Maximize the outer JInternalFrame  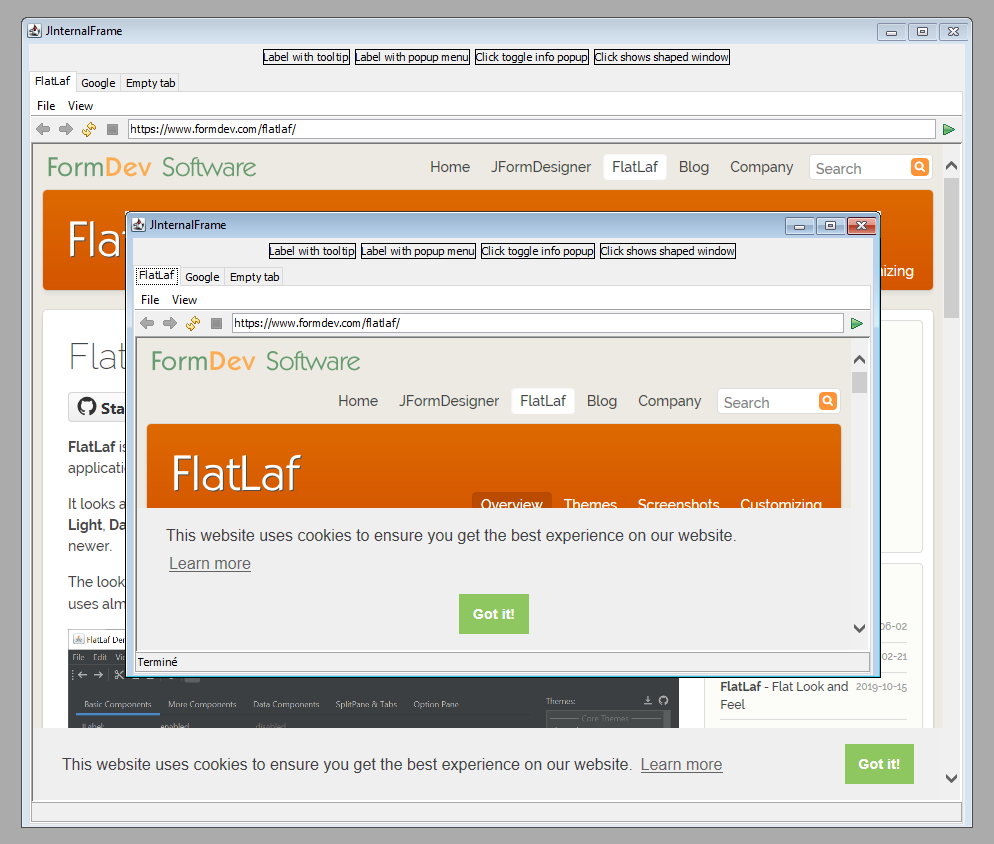pyautogui.click(x=922, y=32)
